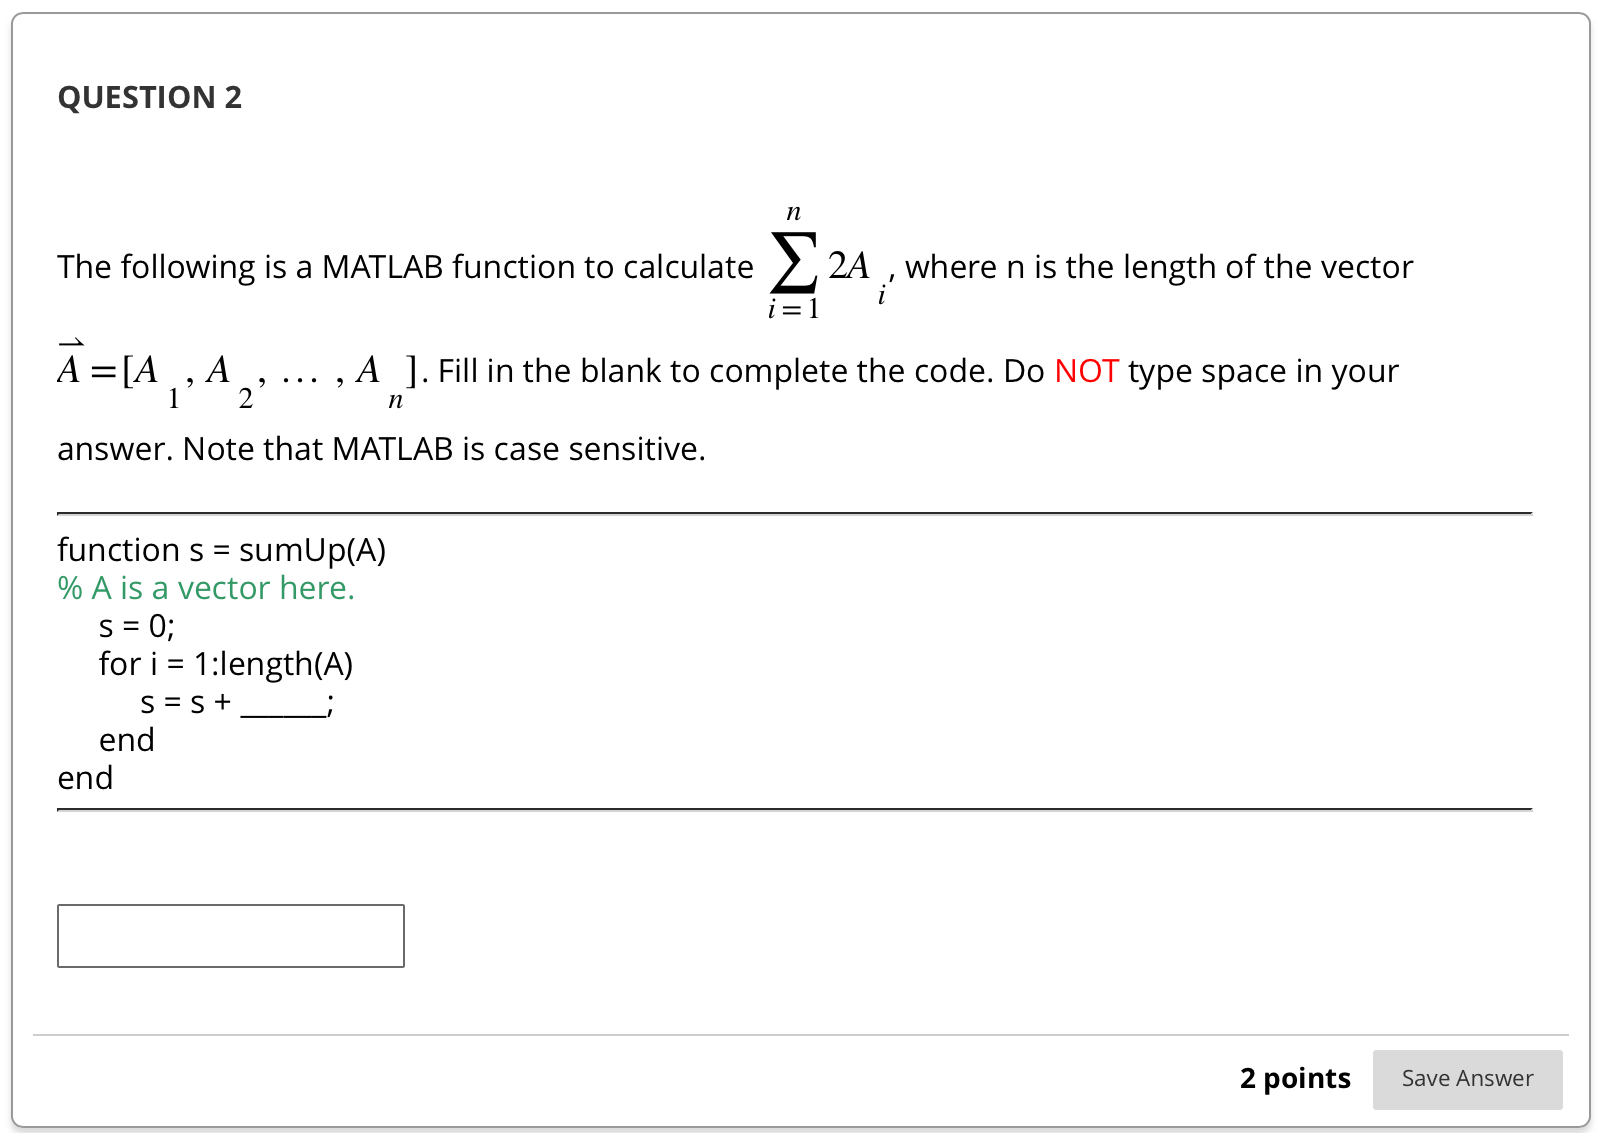Click inside the answer input box
The width and height of the screenshot is (1619, 1133).
click(x=230, y=936)
